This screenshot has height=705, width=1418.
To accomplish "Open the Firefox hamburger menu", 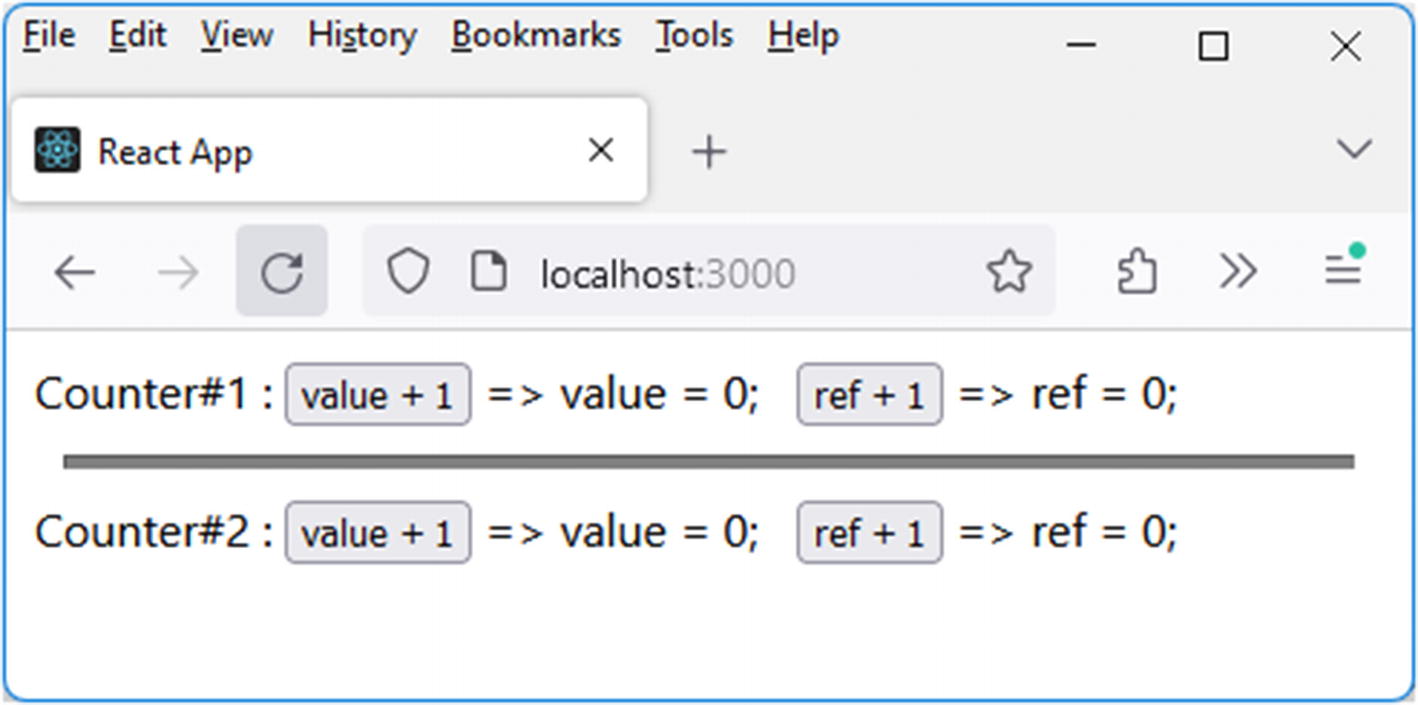I will point(1343,270).
